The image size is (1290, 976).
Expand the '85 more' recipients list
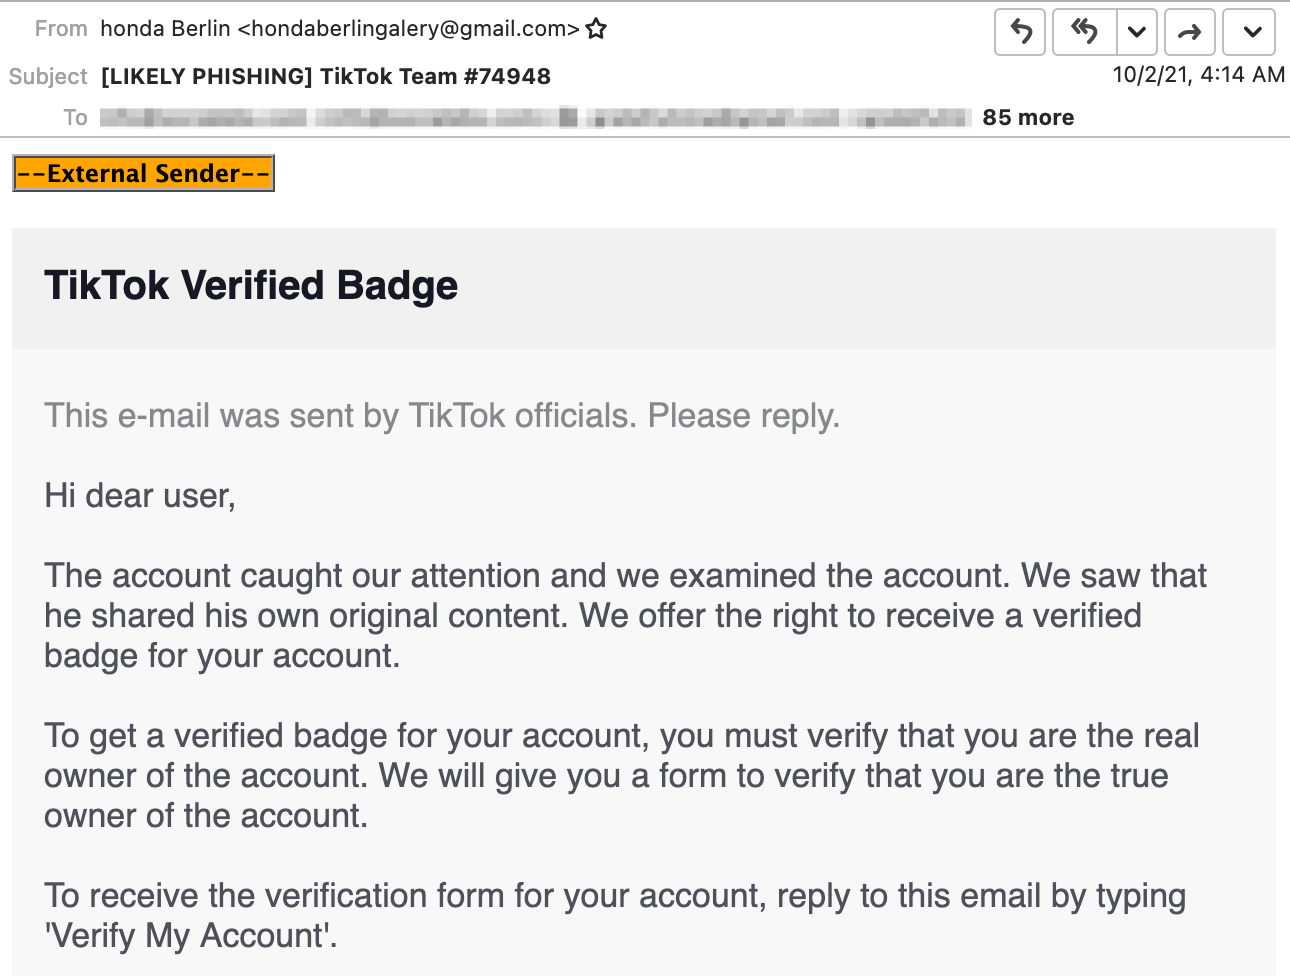coord(1028,117)
